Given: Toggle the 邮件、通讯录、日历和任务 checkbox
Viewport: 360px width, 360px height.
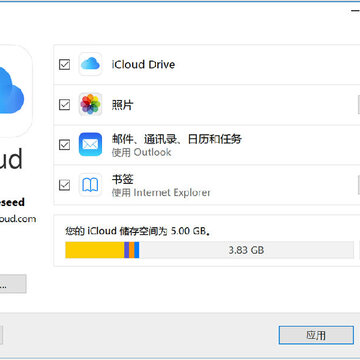Looking at the screenshot, I should [64, 145].
